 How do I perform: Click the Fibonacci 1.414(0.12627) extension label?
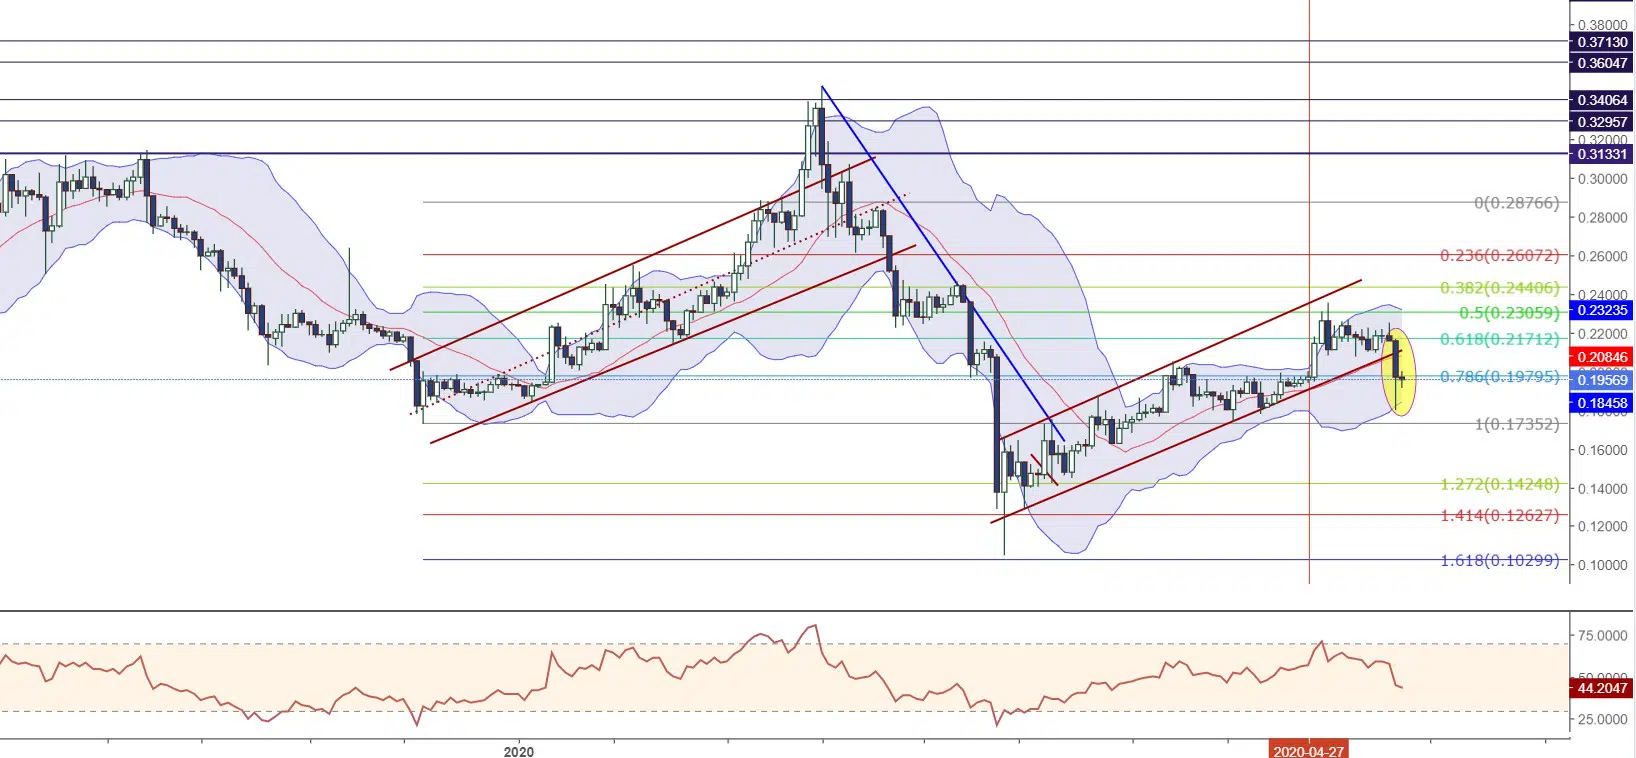point(1499,516)
